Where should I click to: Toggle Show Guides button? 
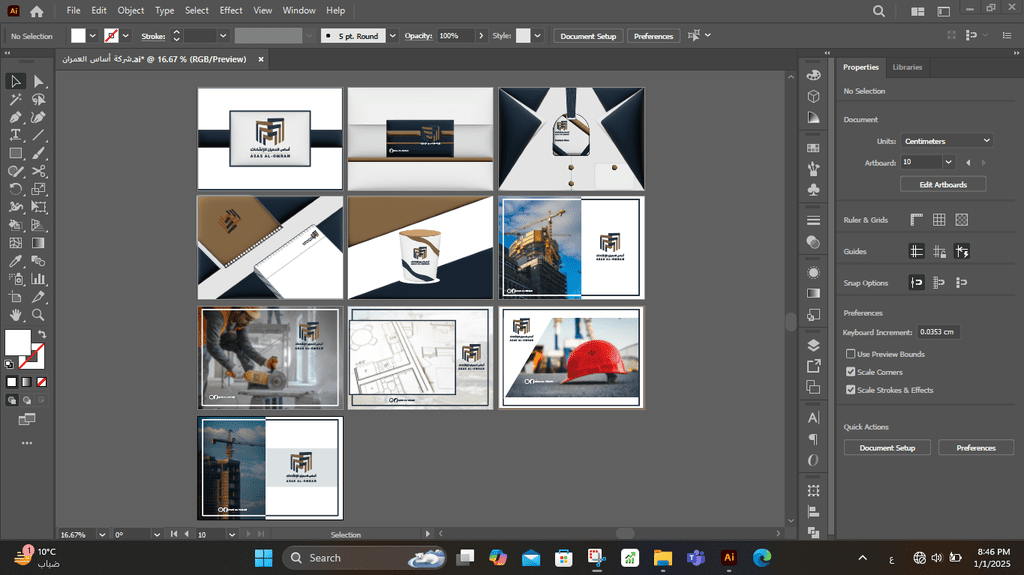click(x=916, y=251)
